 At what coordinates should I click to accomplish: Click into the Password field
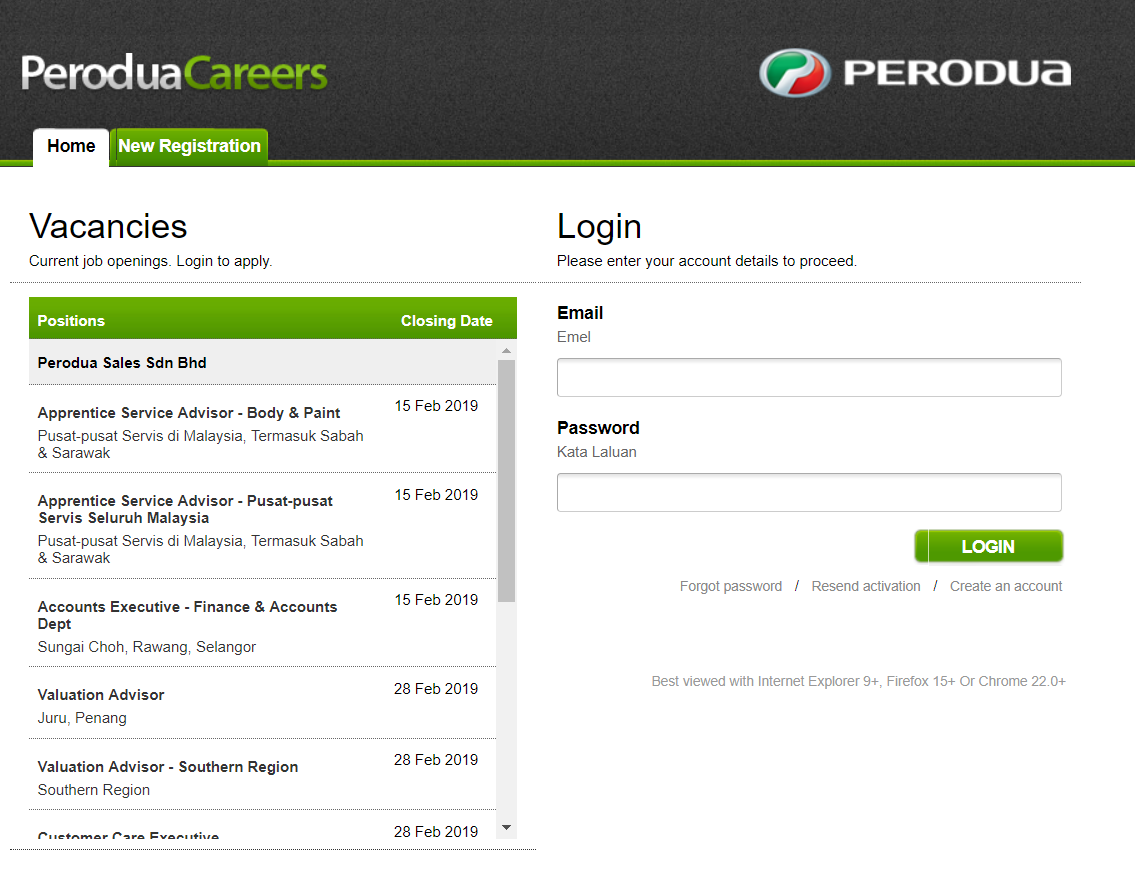pyautogui.click(x=809, y=493)
